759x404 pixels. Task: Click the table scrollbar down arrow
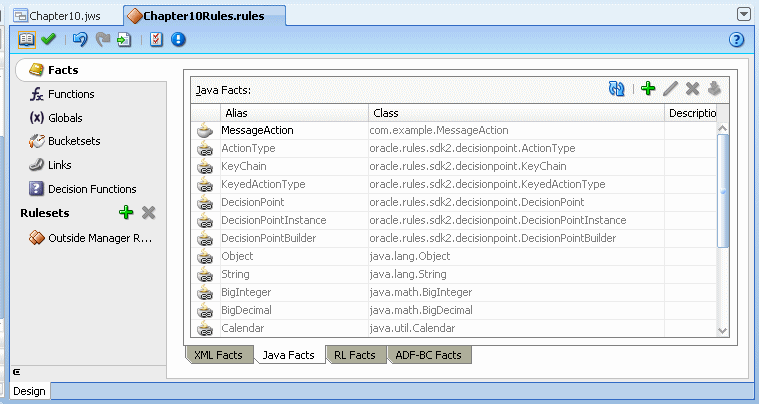click(723, 331)
